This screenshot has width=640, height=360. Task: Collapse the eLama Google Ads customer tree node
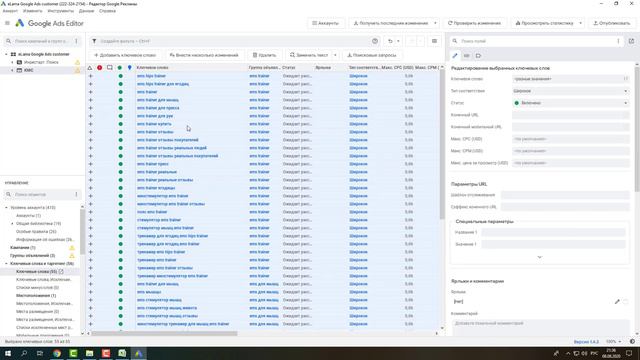(x=6, y=54)
